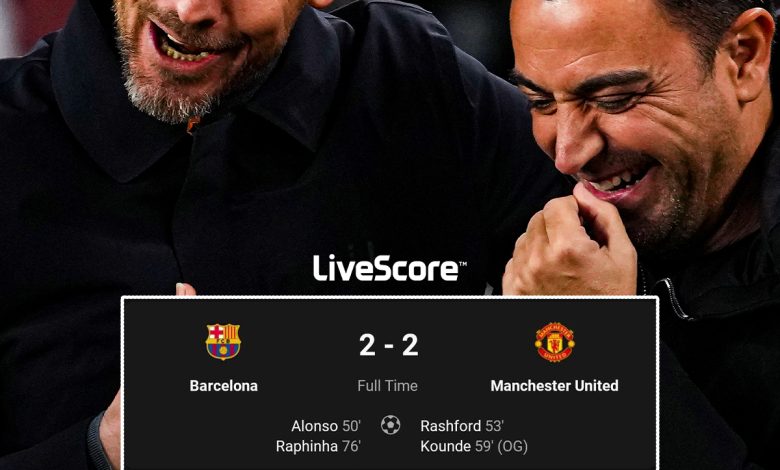Viewport: 780px width, 470px height.
Task: Click the Barcelona home score digit
Action: tap(367, 345)
